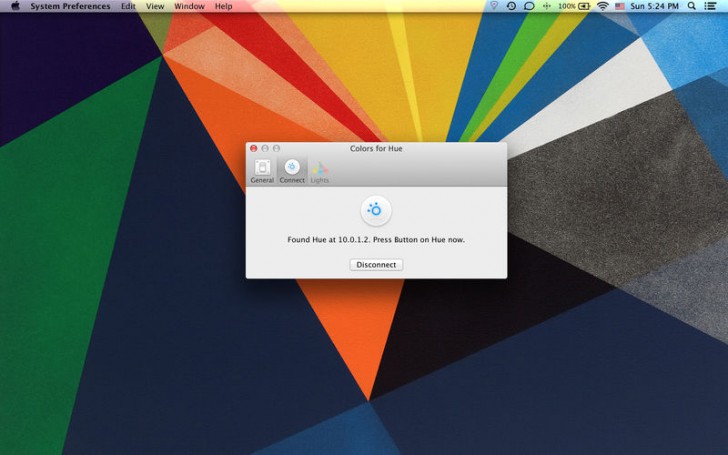Viewport: 728px width, 455px height.
Task: Click the Sun 5:24 PM clock
Action: [x=655, y=6]
